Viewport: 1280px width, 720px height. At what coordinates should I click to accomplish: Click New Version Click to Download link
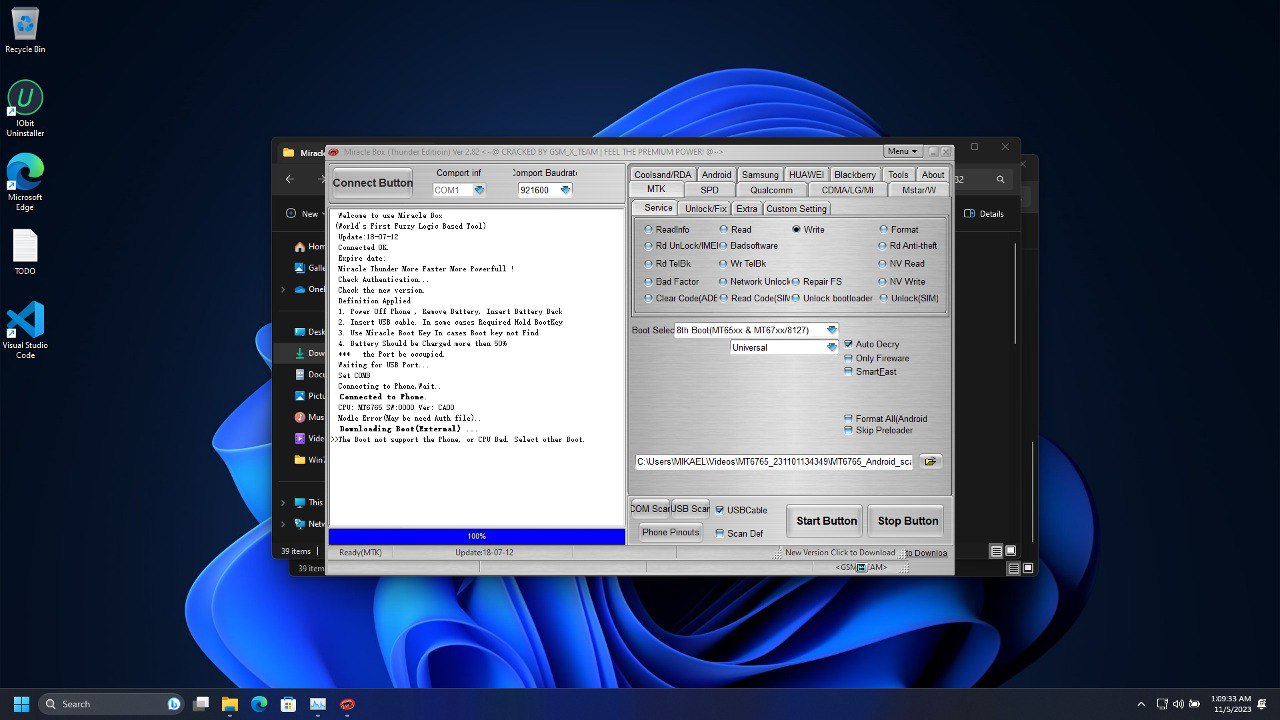(840, 552)
